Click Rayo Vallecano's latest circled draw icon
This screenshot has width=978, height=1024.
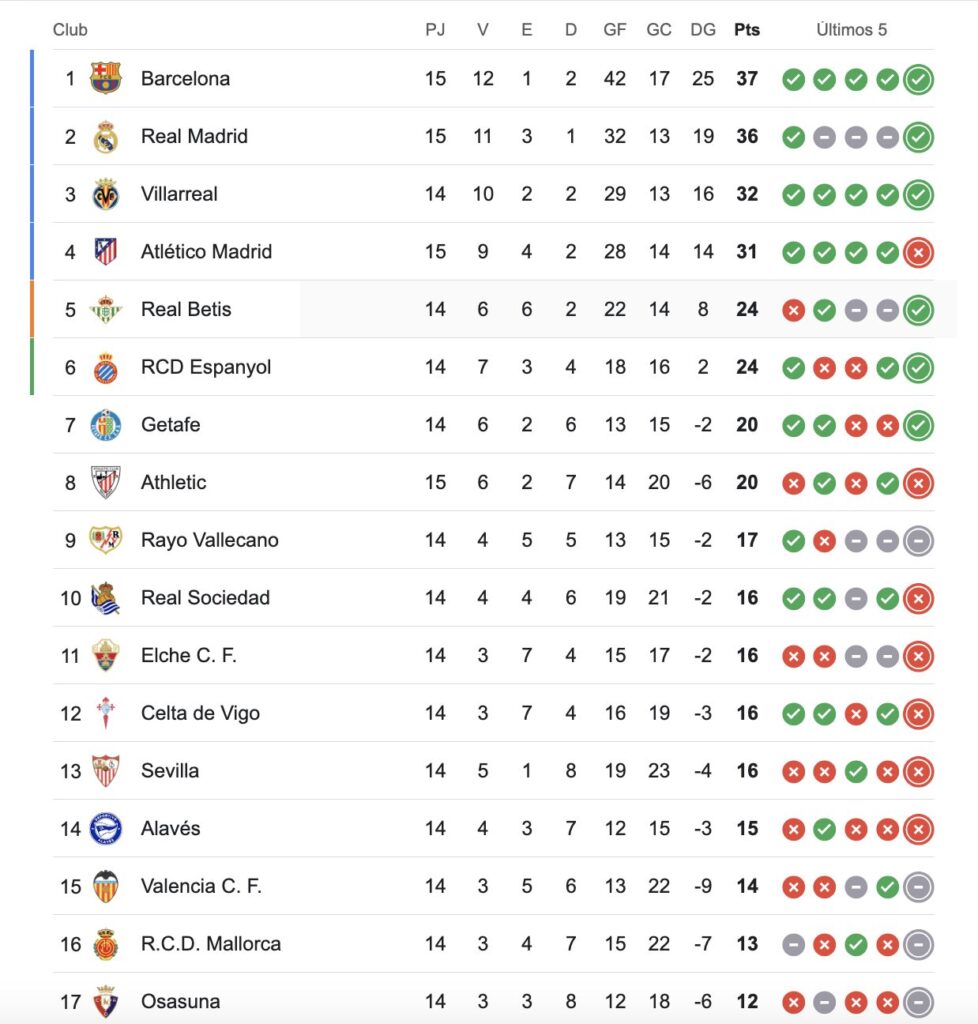coord(918,541)
